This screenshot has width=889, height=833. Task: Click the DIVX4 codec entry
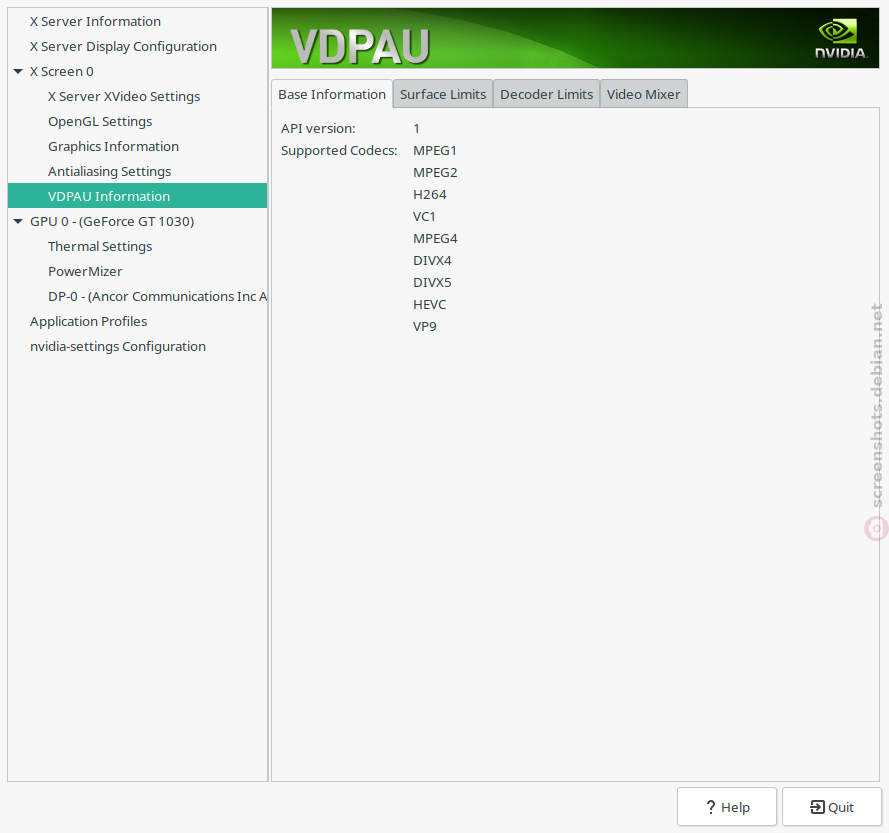(432, 261)
